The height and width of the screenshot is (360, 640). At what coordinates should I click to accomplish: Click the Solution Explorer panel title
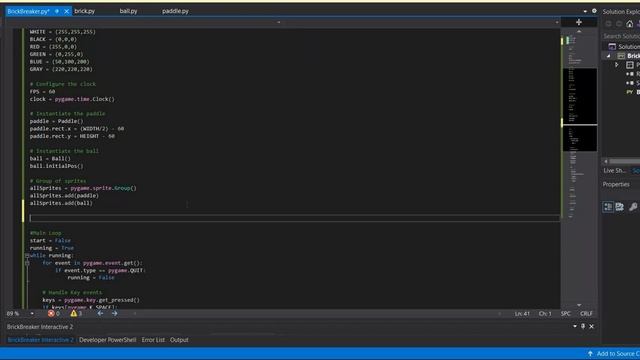(621, 11)
